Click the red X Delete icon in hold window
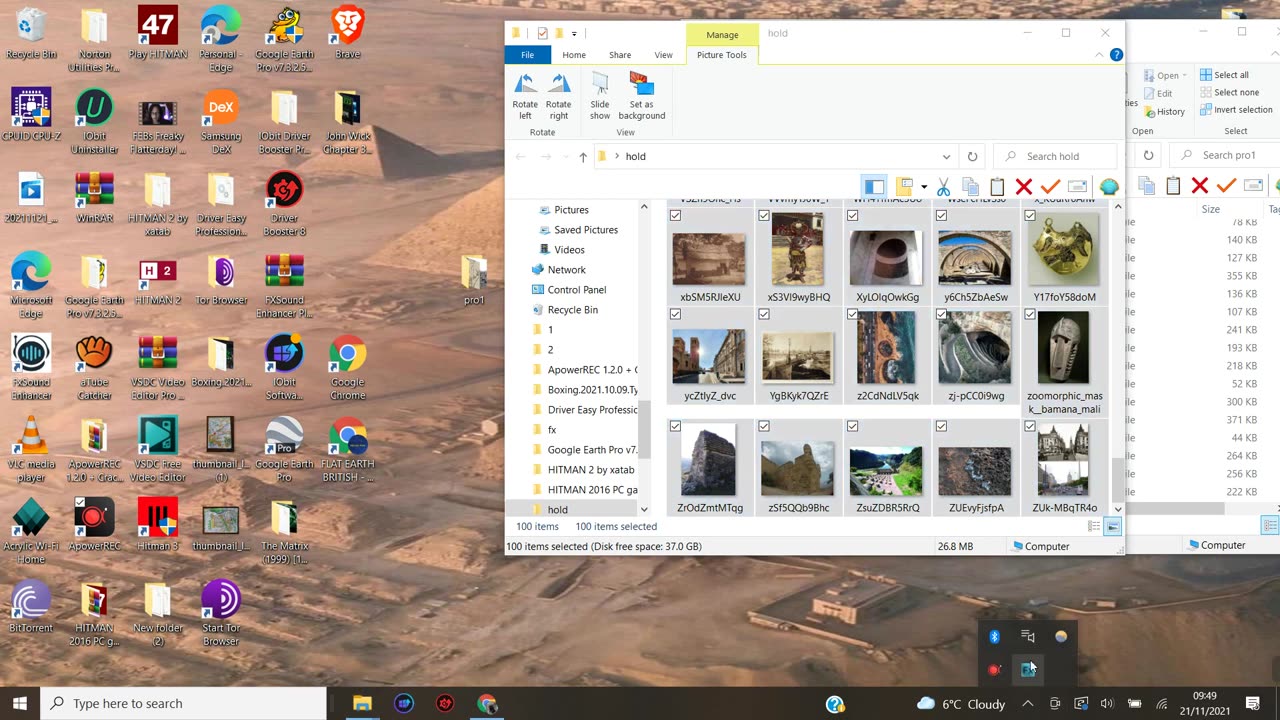This screenshot has width=1280, height=720. click(x=1023, y=187)
